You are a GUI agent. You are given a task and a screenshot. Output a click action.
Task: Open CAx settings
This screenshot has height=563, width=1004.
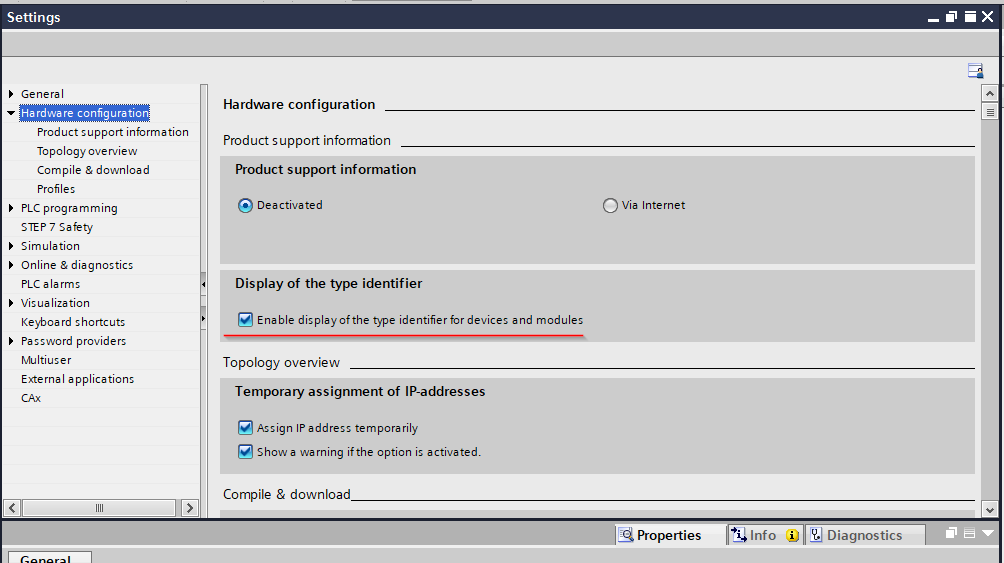[31, 398]
